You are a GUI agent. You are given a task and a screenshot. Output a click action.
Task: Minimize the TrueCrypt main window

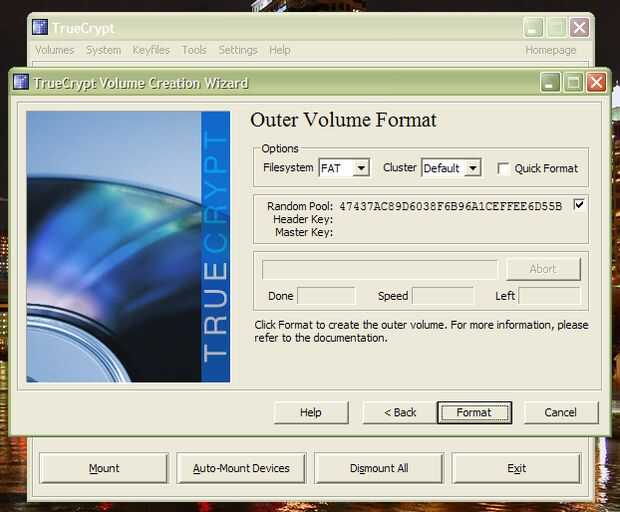coord(533,27)
